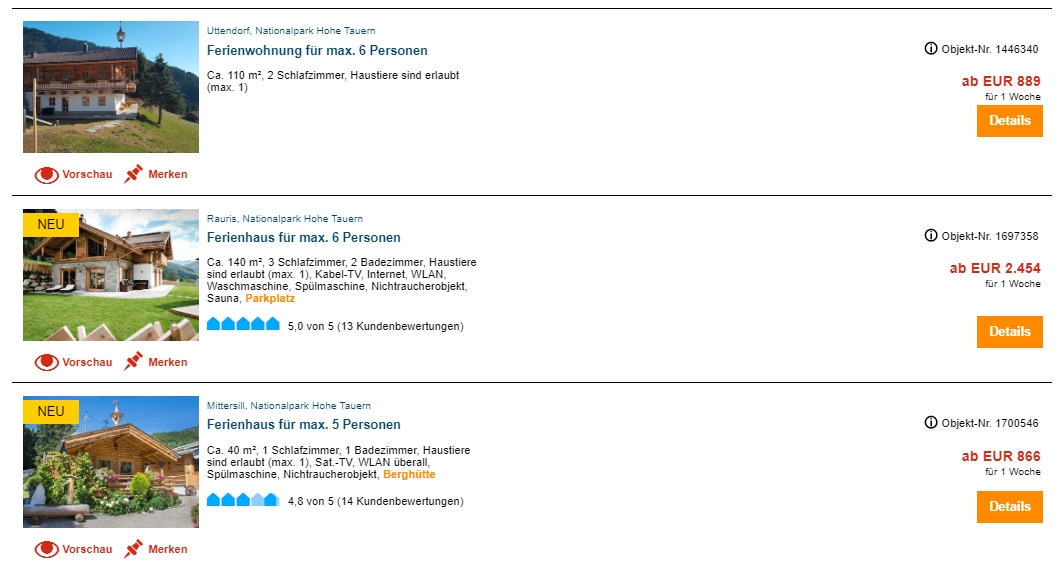Select the Mittersill log cabin photo thumbnail
Viewport: 1059px width, 563px height.
(111, 462)
